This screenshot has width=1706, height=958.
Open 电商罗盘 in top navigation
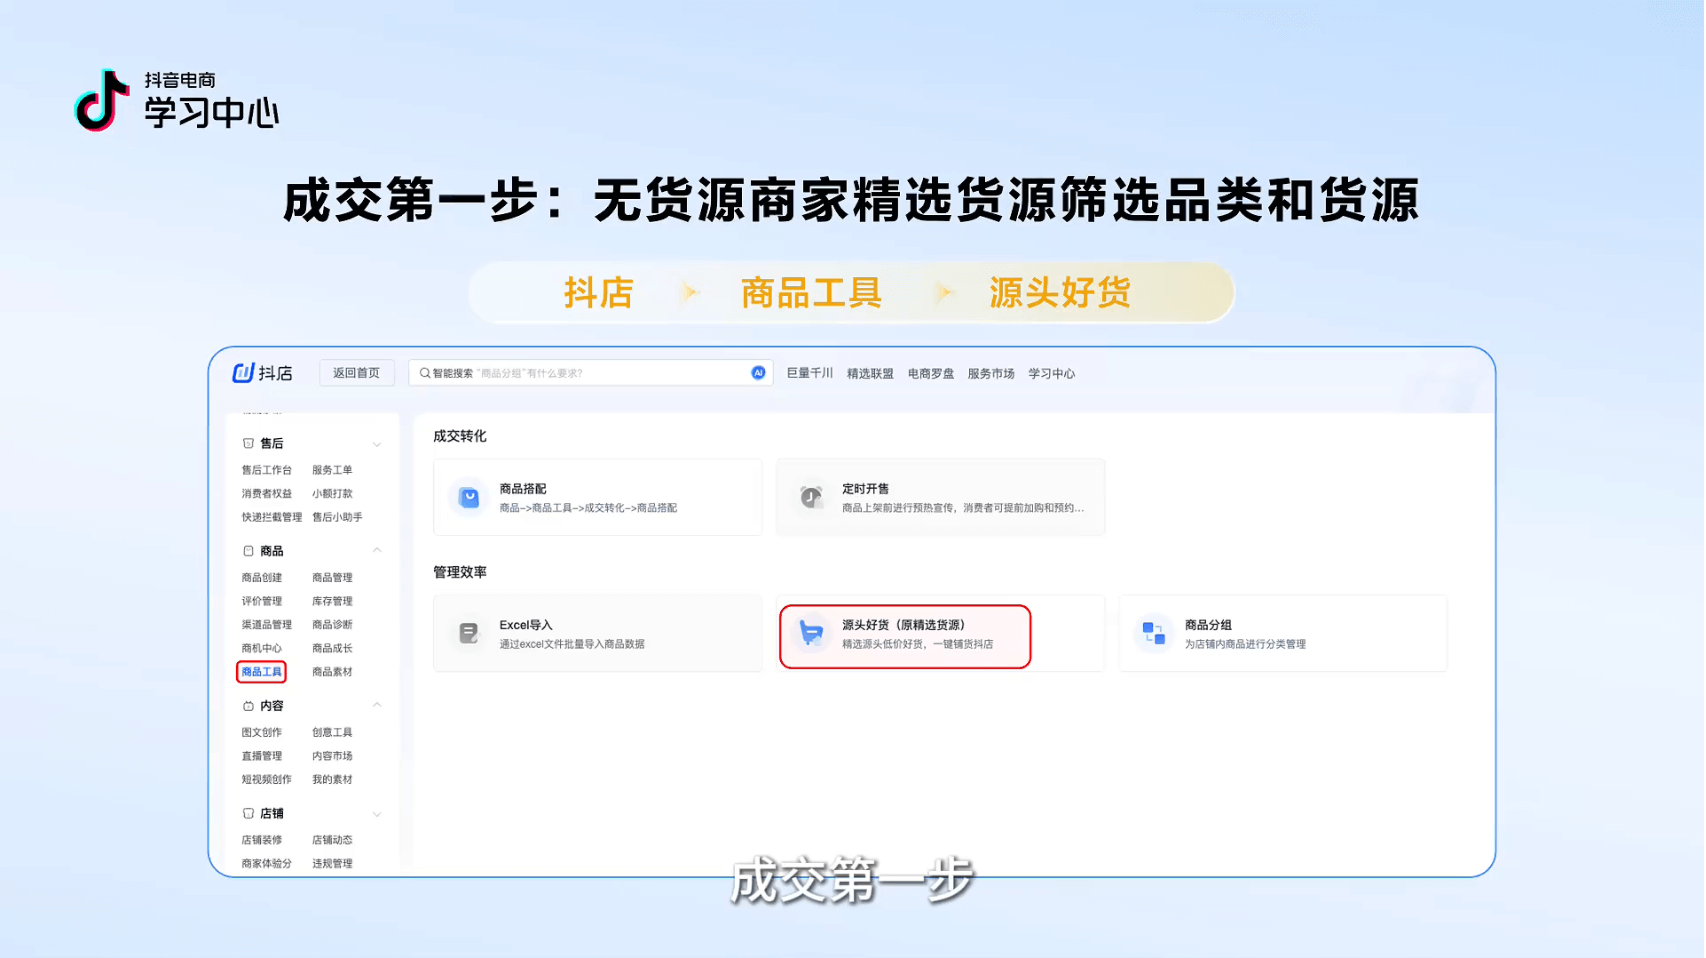pos(930,373)
